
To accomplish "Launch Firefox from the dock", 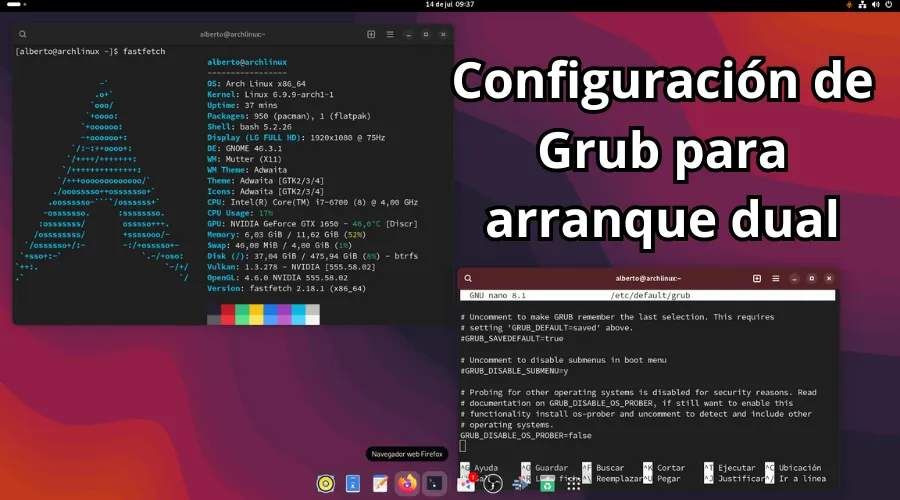I will 407,483.
